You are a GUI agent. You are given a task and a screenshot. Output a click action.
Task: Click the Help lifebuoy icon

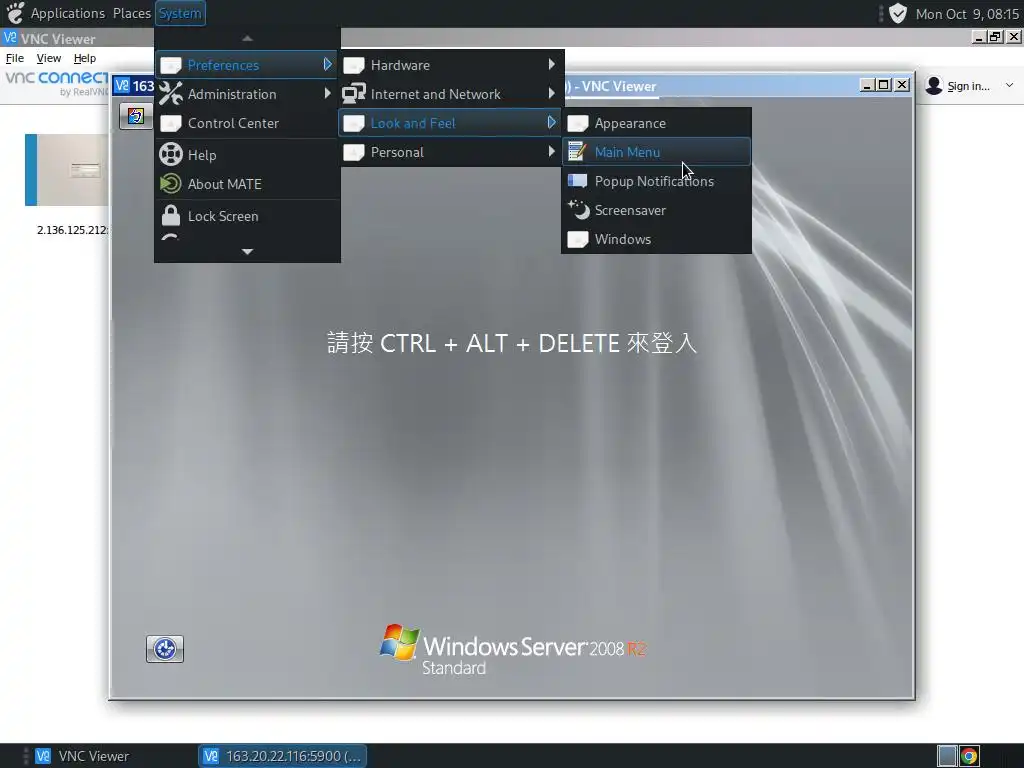click(171, 155)
